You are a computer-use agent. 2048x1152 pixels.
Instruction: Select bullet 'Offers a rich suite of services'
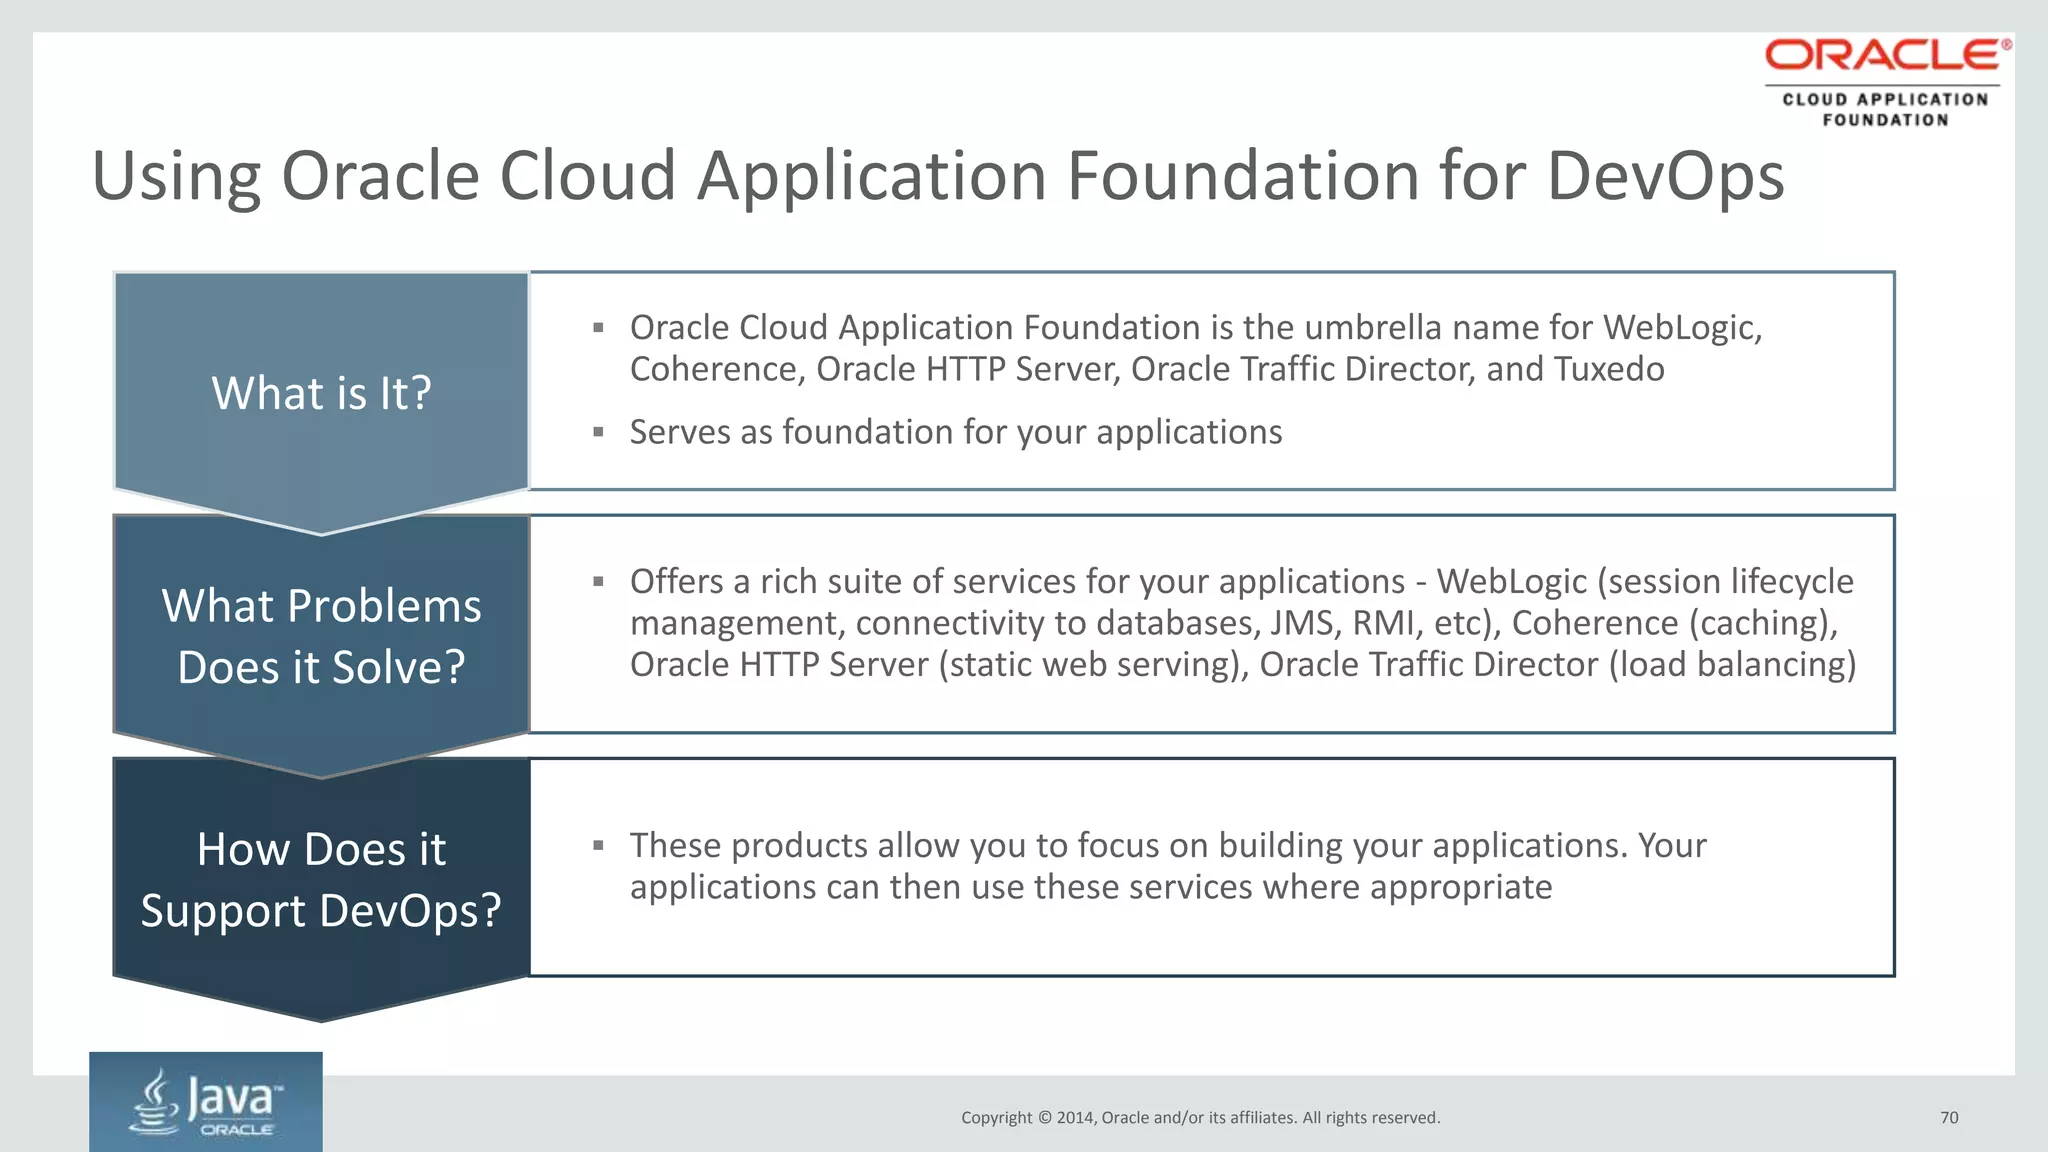1243,623
